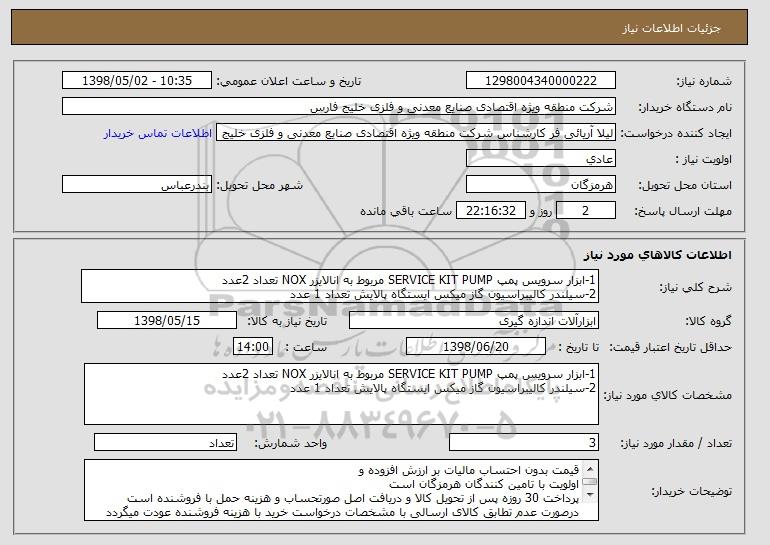Click the label تعداد / مقدار مورد نیاز
Screen dimensions: 770x545
tap(676, 443)
